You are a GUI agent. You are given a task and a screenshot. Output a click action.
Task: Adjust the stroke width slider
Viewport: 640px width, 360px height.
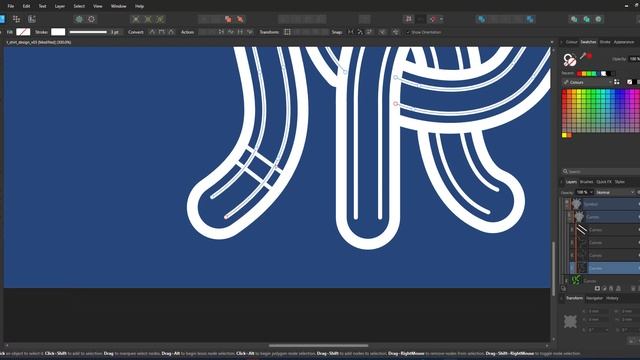(88, 32)
